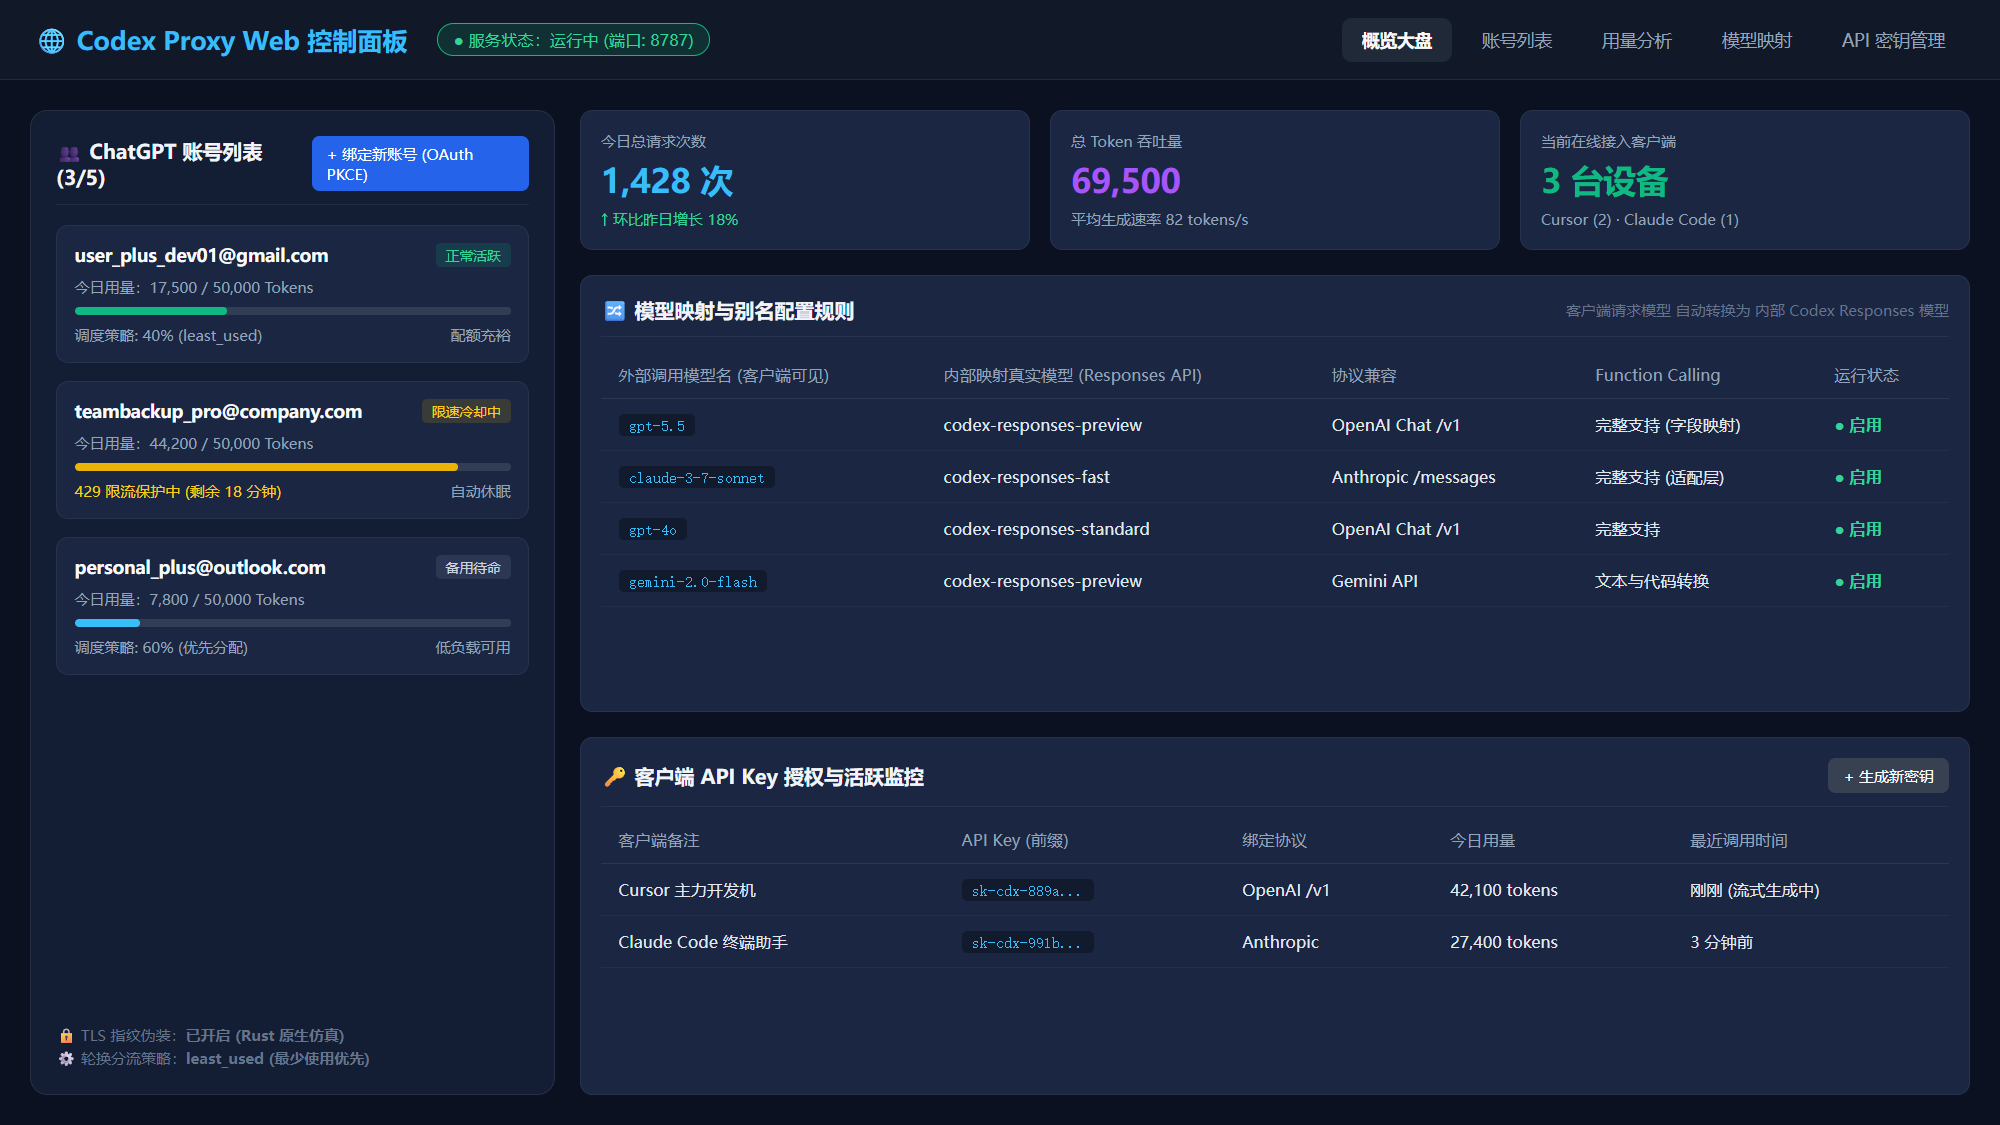This screenshot has height=1125, width=2000.
Task: Click the 绑定新账号 (OAuth PKCE) button
Action: [x=420, y=164]
